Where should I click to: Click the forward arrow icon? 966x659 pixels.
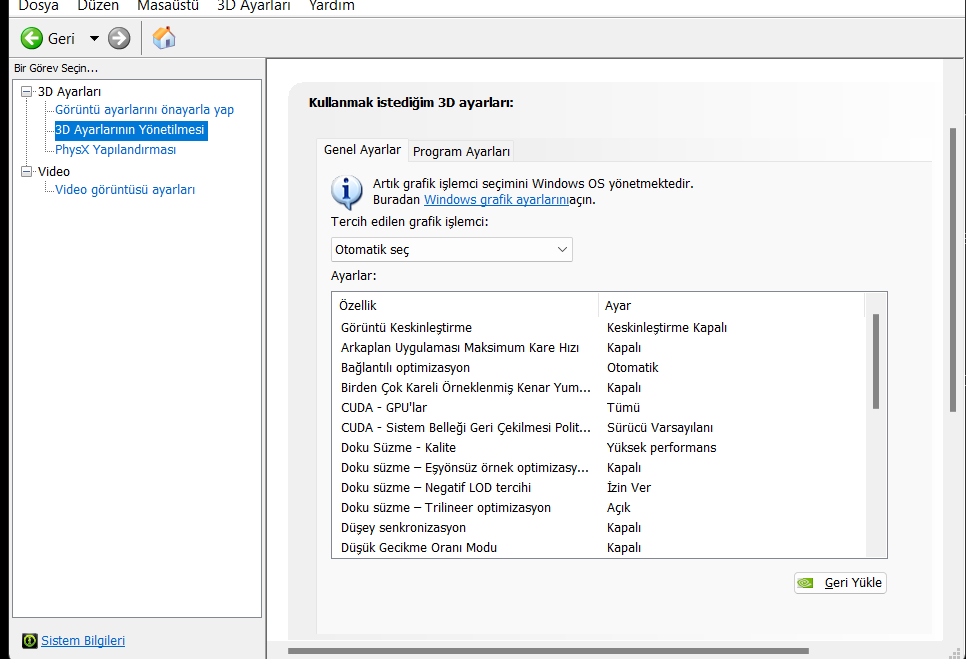tap(119, 38)
